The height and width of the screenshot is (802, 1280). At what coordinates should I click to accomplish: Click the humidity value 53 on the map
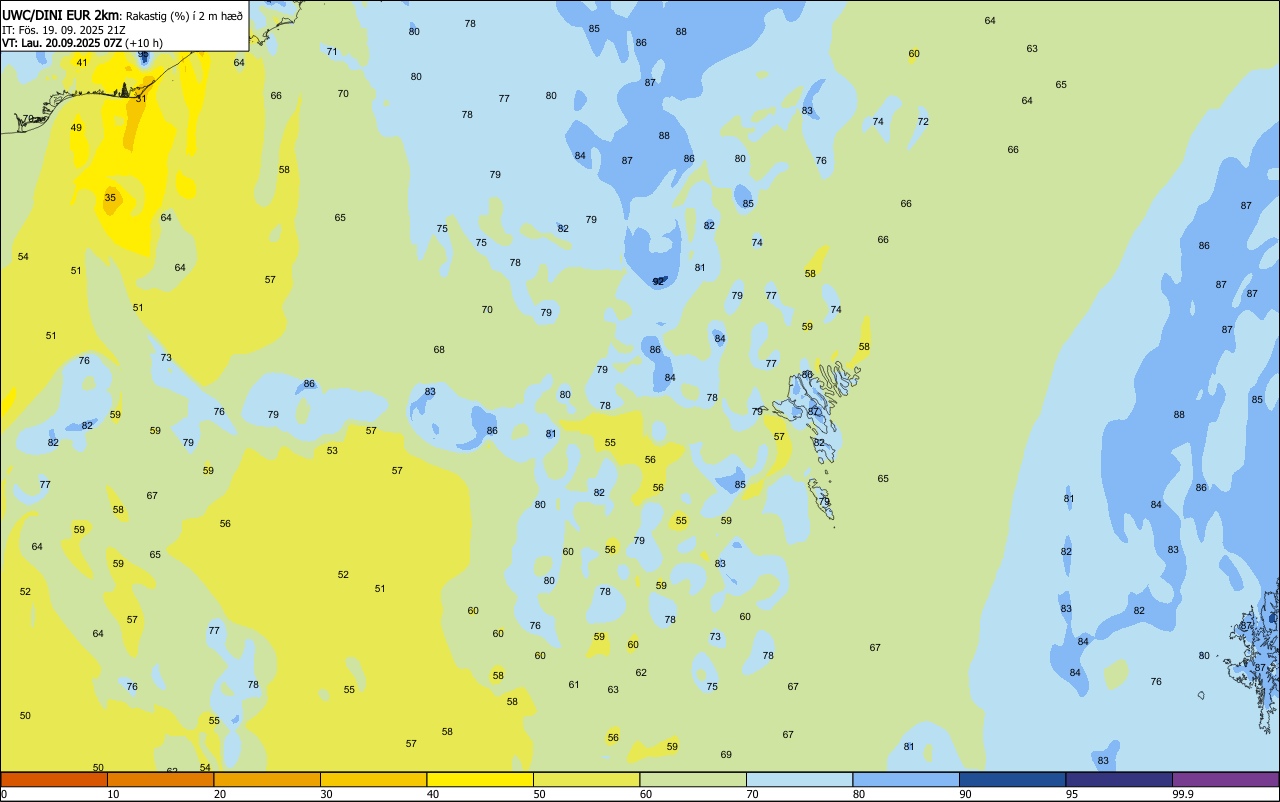332,451
